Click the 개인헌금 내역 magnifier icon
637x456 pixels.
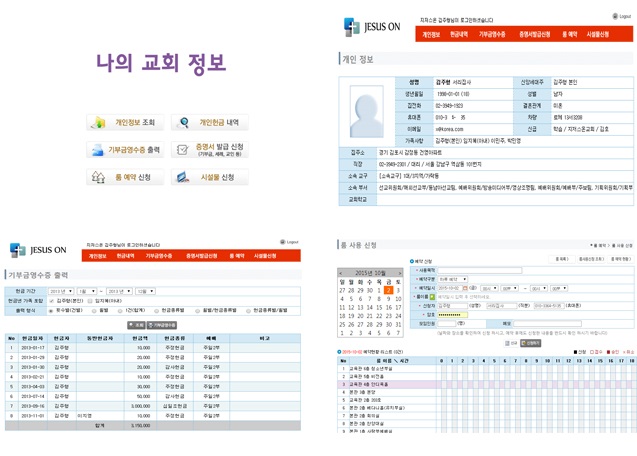click(x=183, y=123)
